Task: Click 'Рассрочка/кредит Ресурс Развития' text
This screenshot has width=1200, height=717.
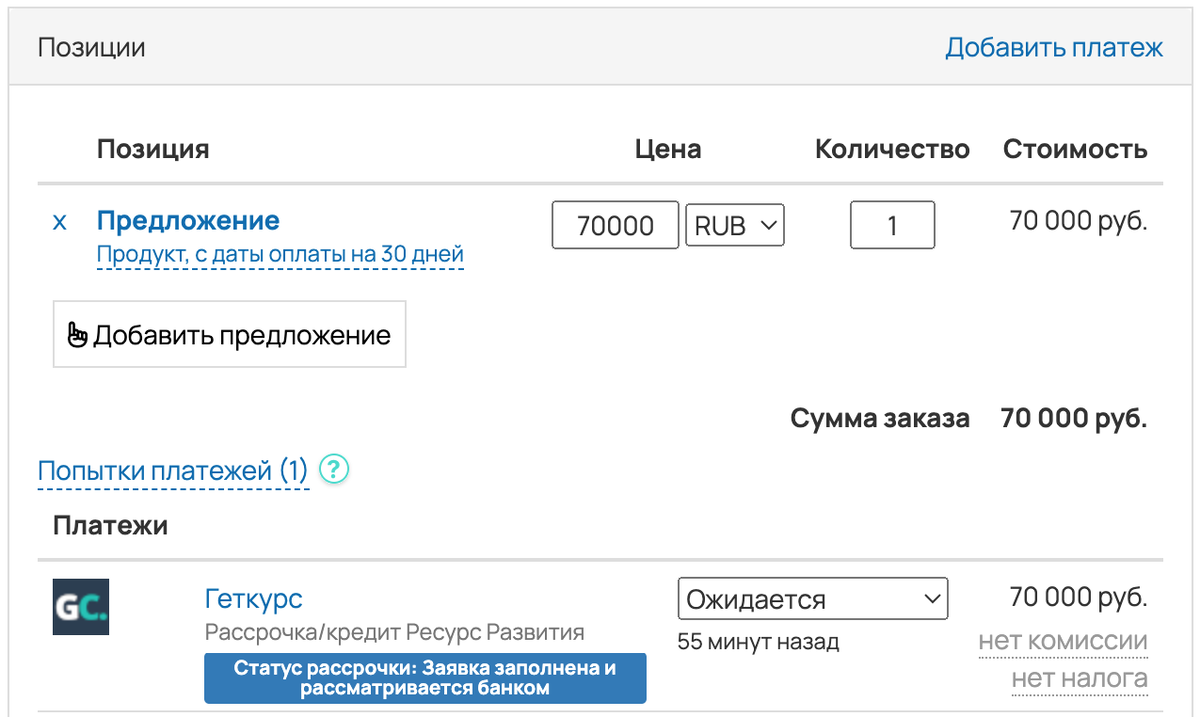Action: (394, 633)
